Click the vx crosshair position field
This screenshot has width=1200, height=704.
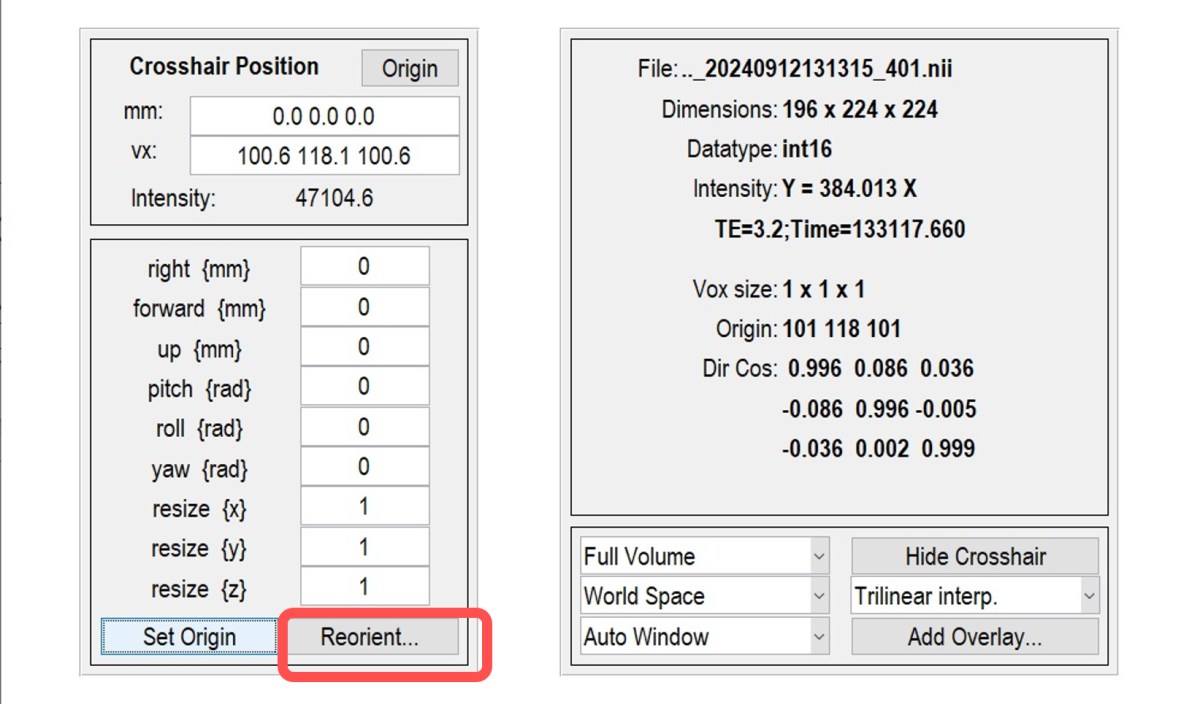tap(324, 156)
